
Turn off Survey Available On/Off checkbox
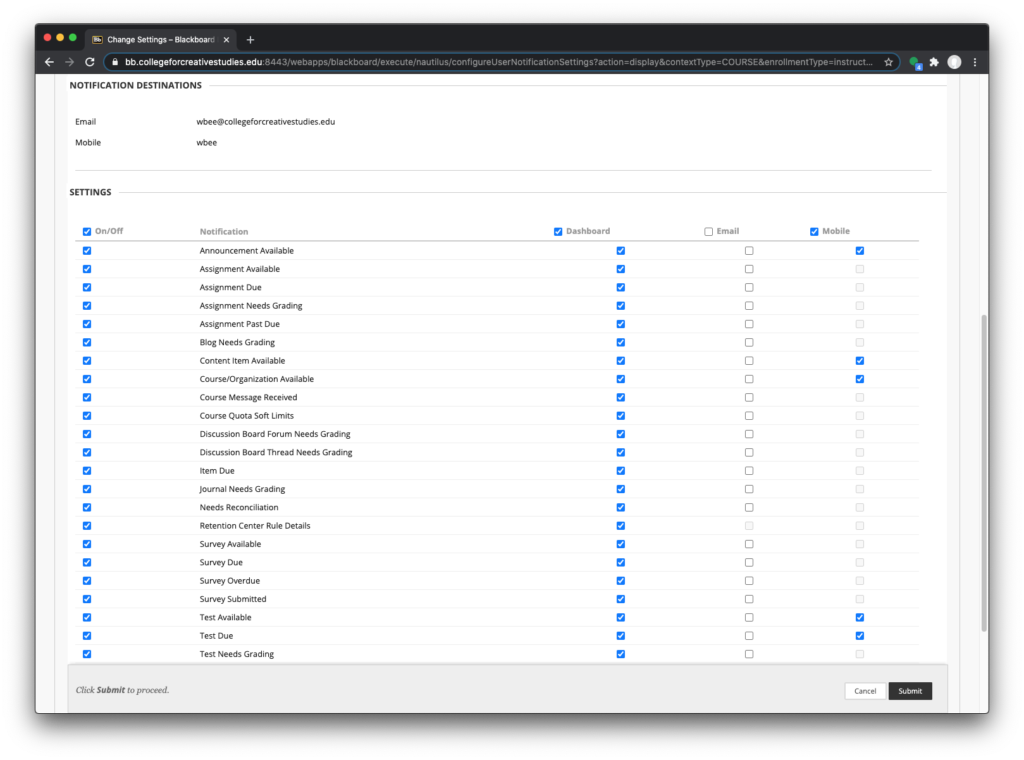point(87,544)
